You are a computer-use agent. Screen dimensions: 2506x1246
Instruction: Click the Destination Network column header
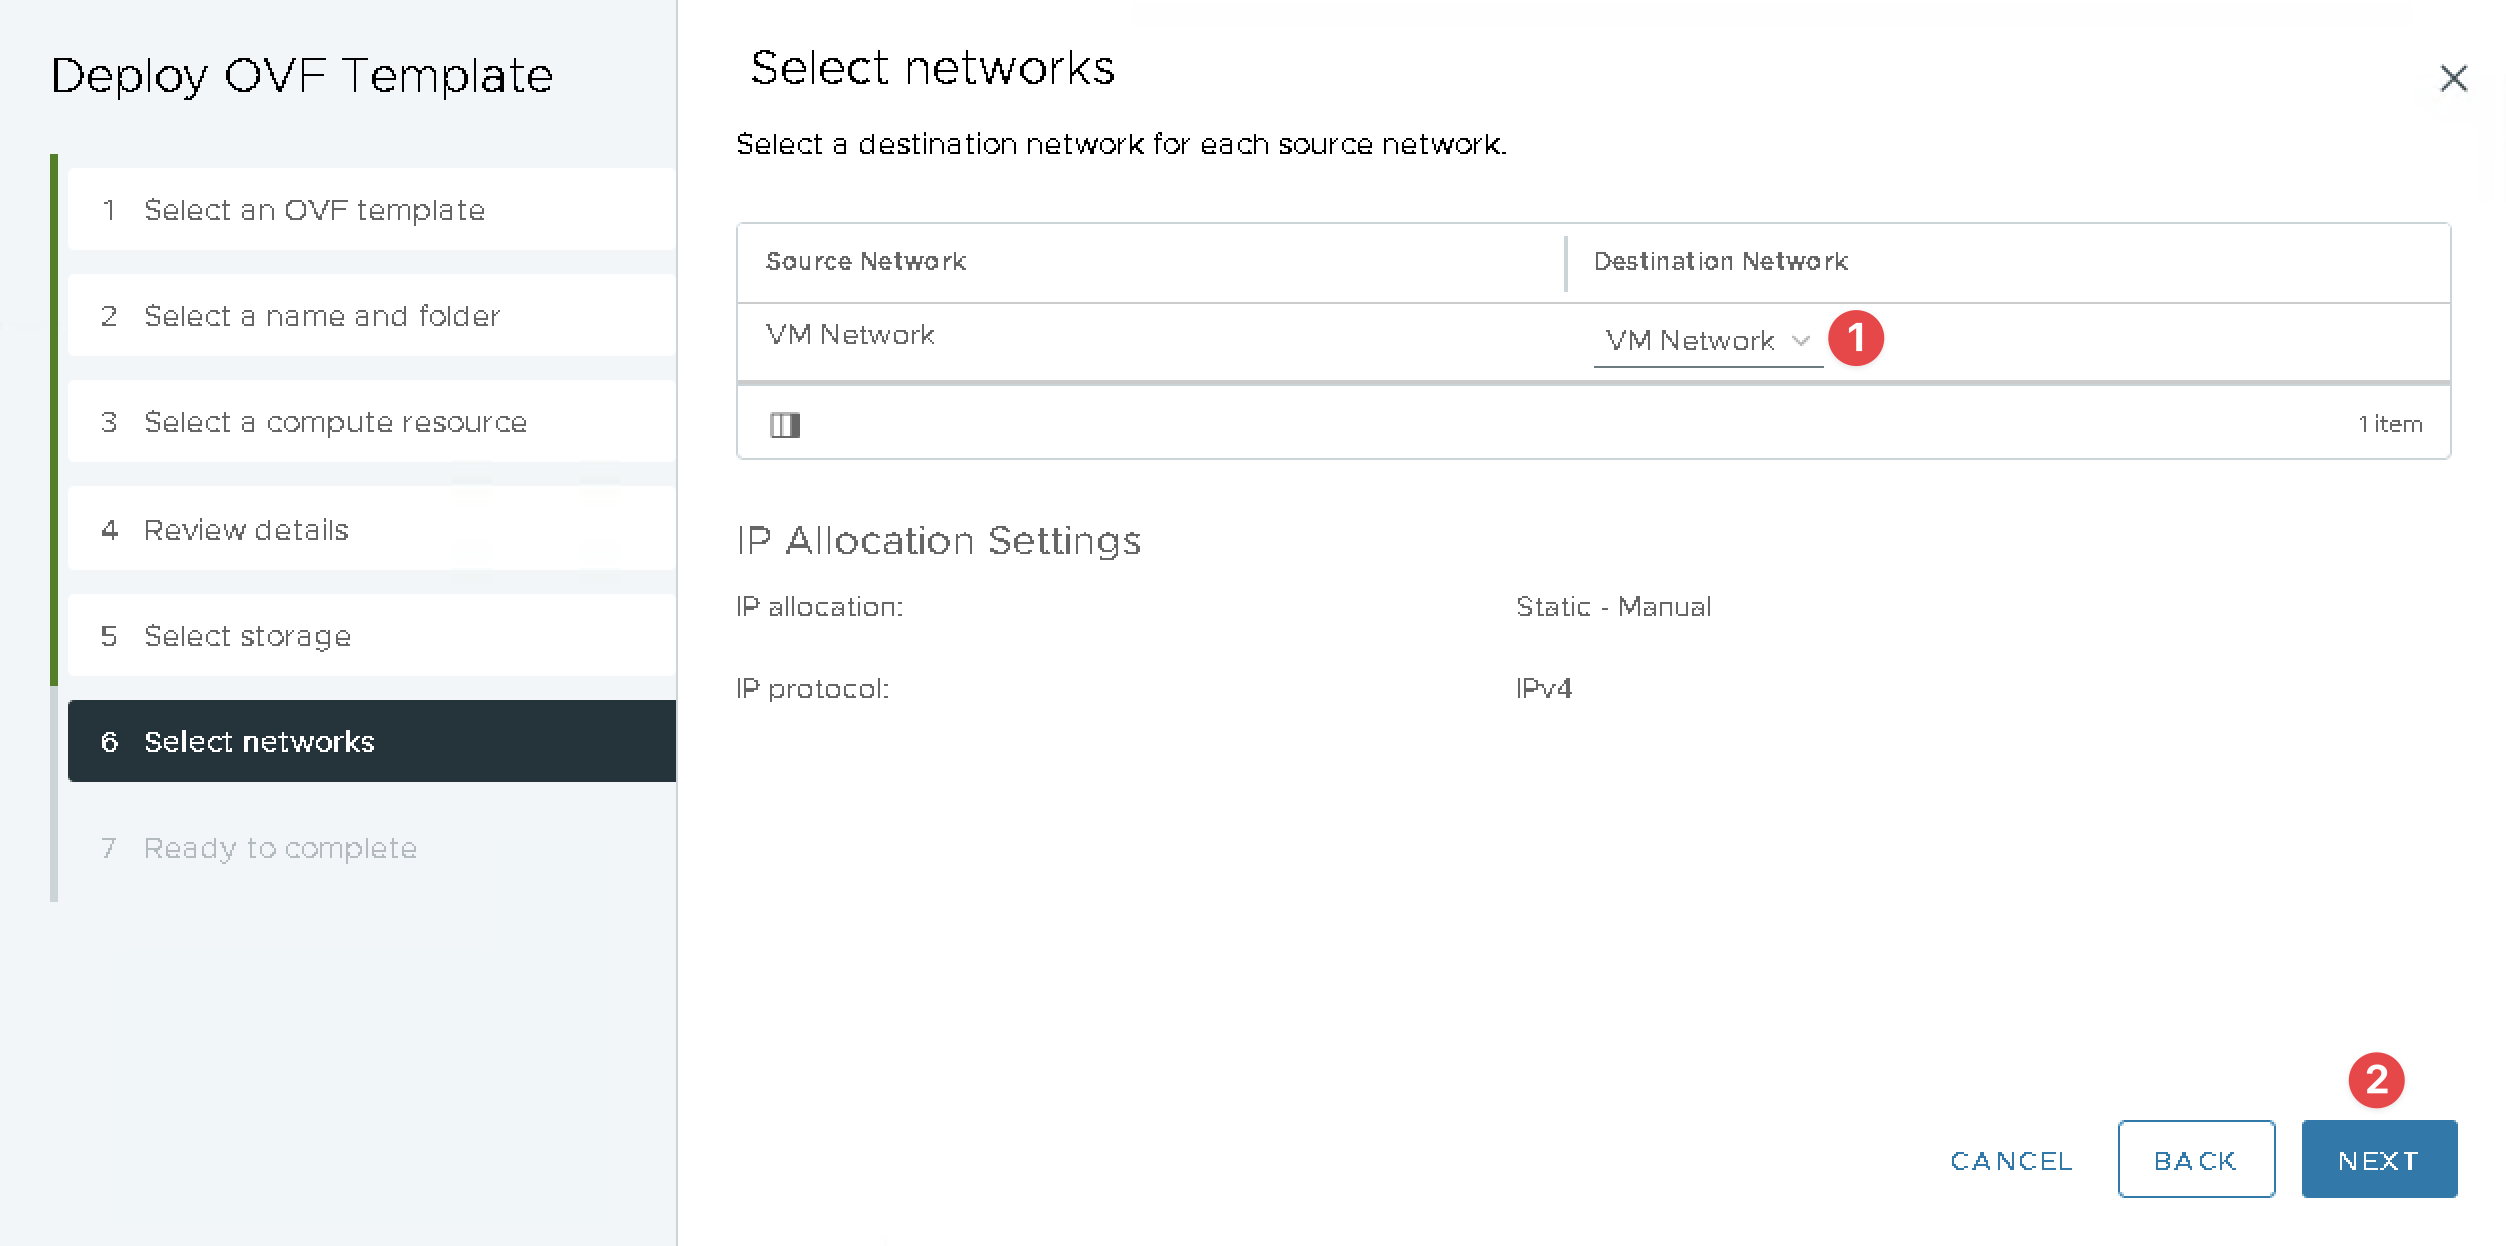[1720, 262]
